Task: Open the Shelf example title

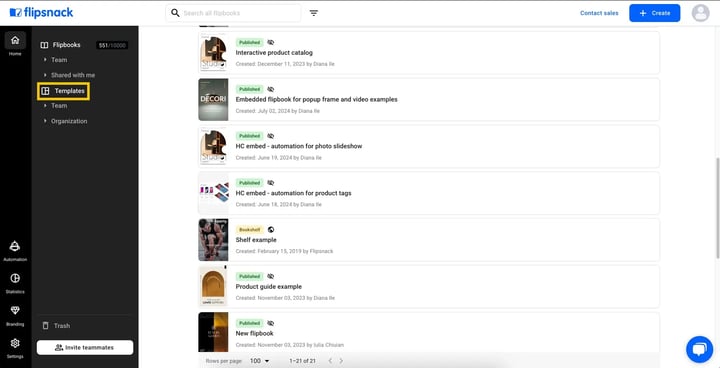Action: click(256, 240)
